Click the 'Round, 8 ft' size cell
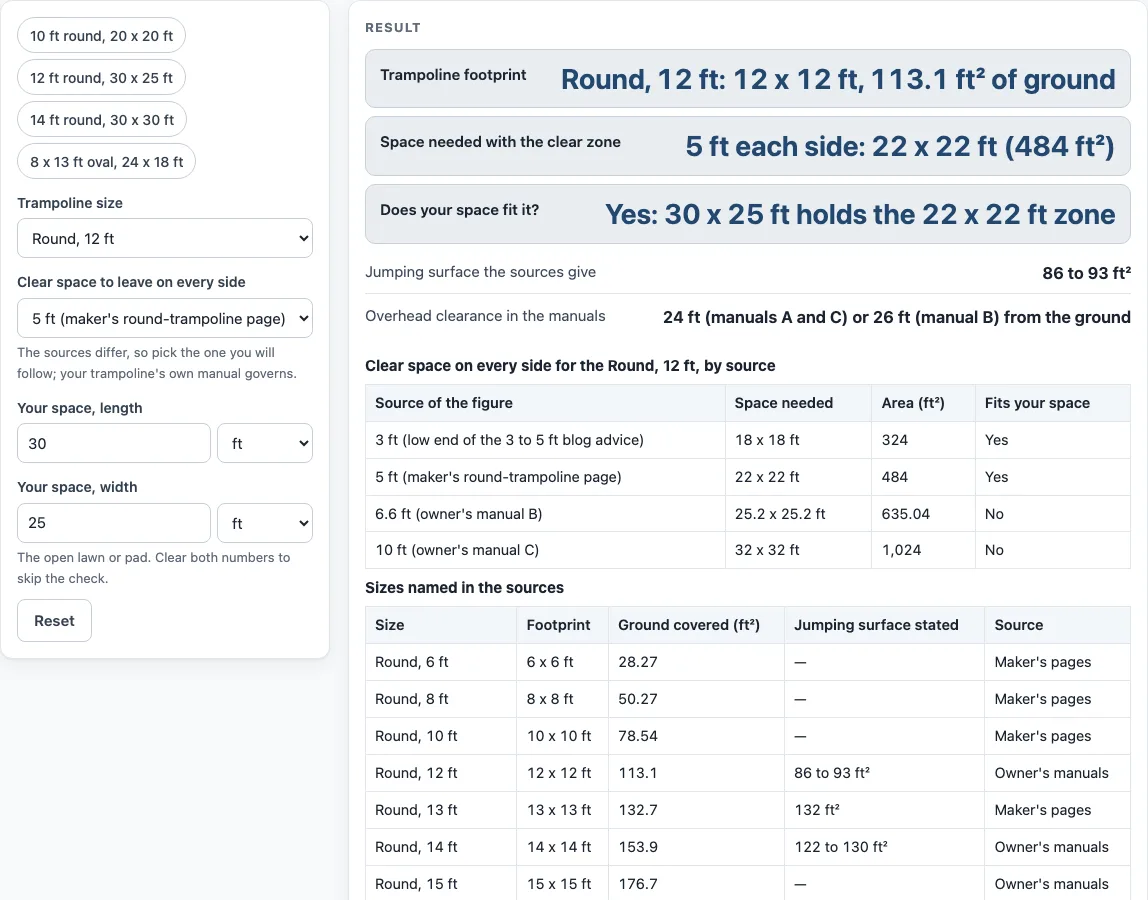The image size is (1148, 900). [441, 699]
